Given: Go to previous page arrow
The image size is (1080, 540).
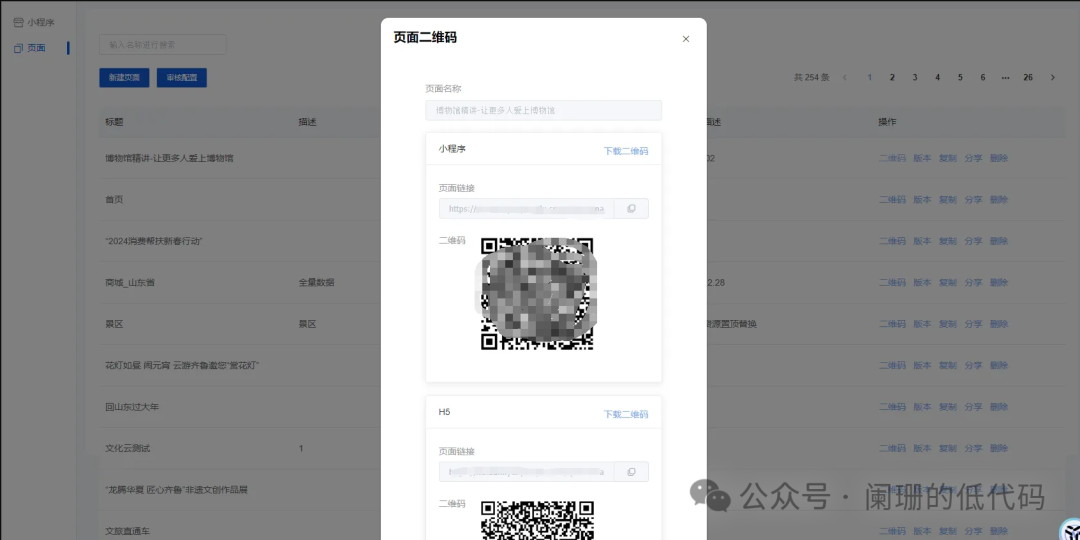Looking at the screenshot, I should tap(845, 77).
